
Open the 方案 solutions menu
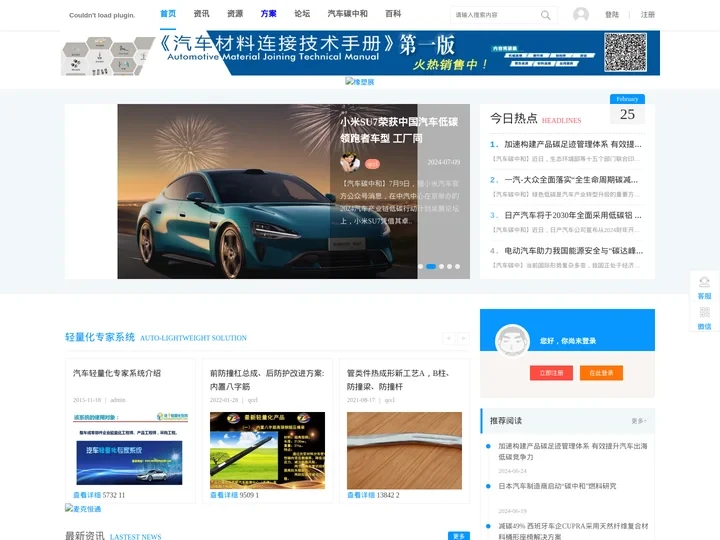coord(269,14)
